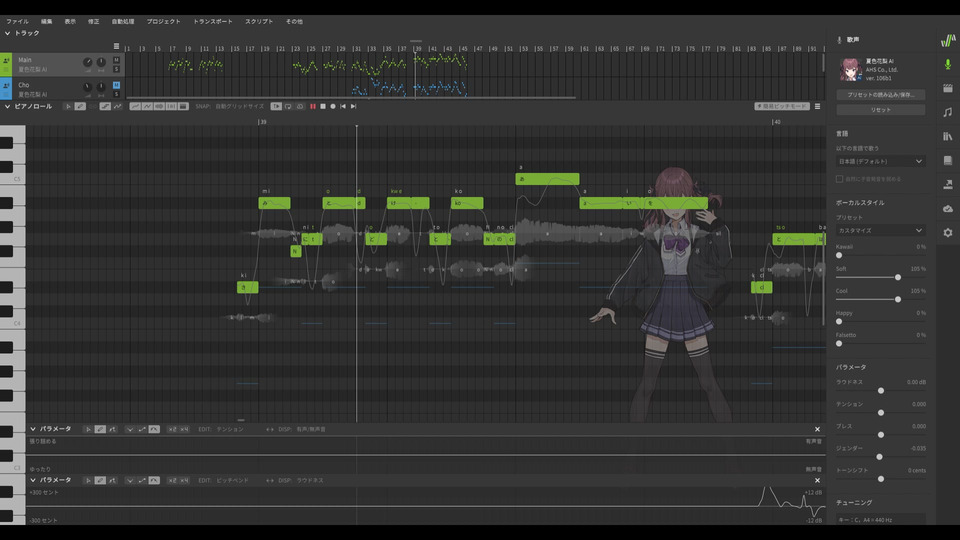Open the File (ファイル) menu
Screen dimensions: 960x540
tap(17, 21)
